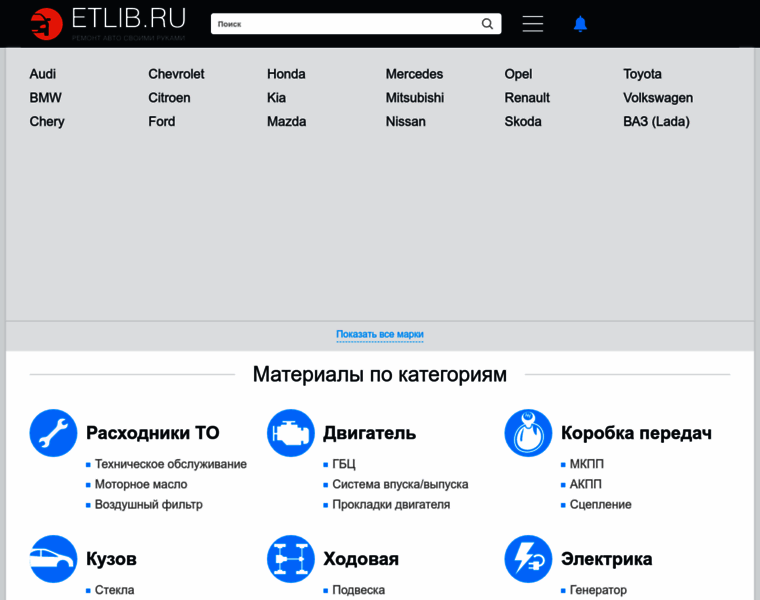Select the МКПП subcategory
This screenshot has height=600, width=760.
pyautogui.click(x=587, y=464)
